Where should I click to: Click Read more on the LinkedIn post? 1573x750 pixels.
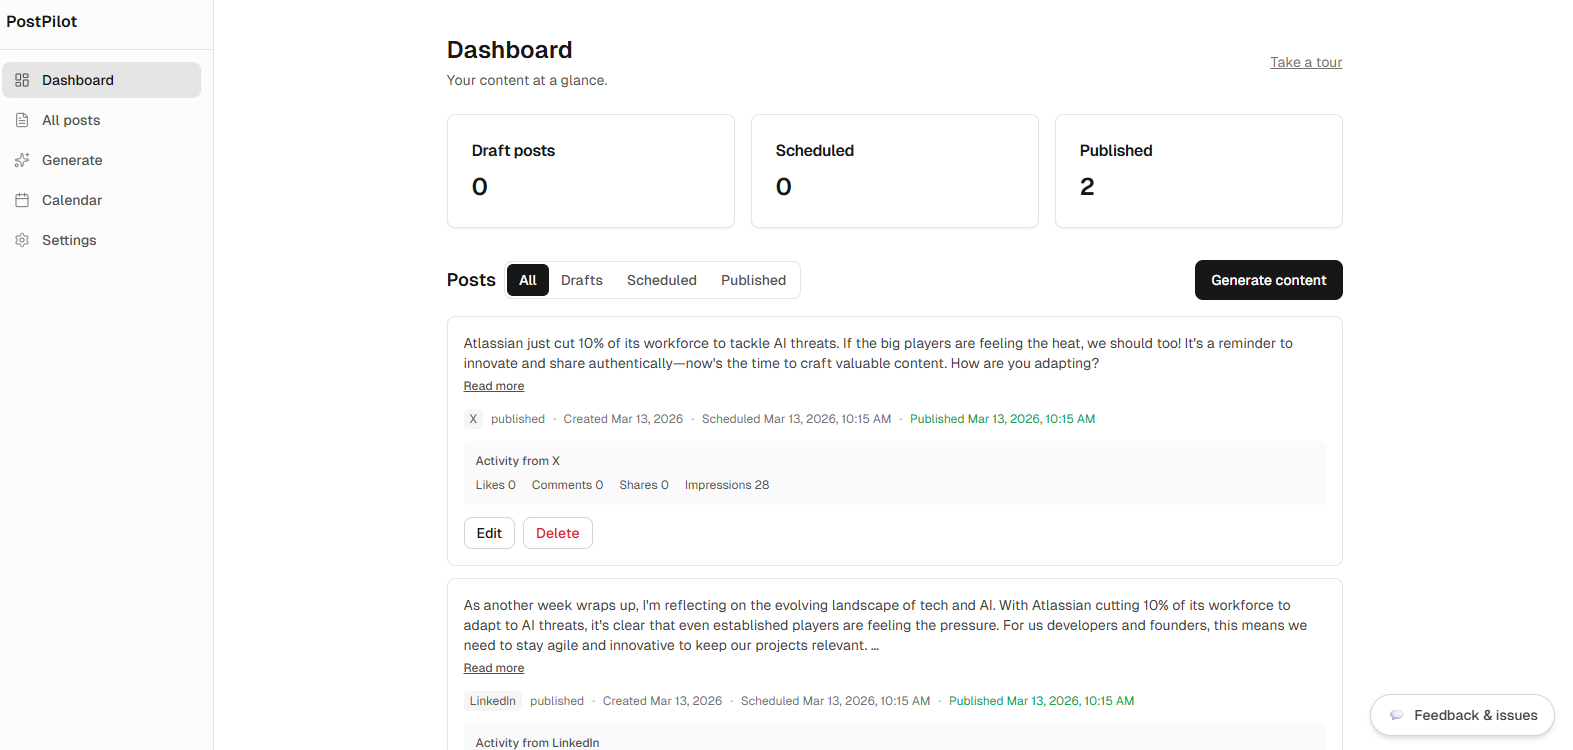coord(494,668)
